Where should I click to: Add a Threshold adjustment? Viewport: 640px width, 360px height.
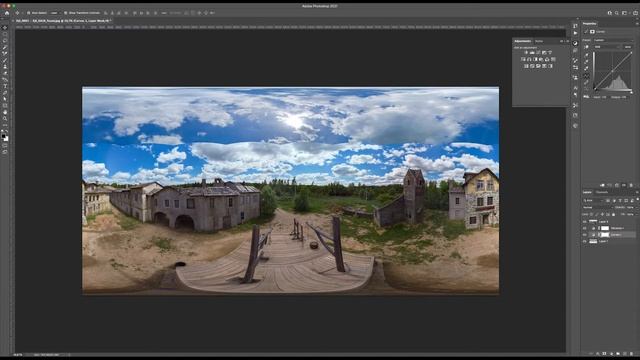coord(538,66)
